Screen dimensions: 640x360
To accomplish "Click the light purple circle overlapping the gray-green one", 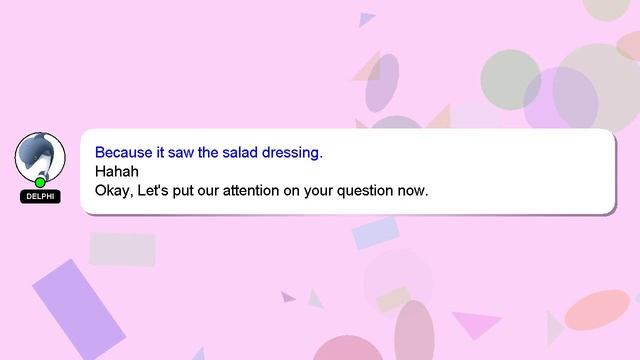I will [560, 99].
